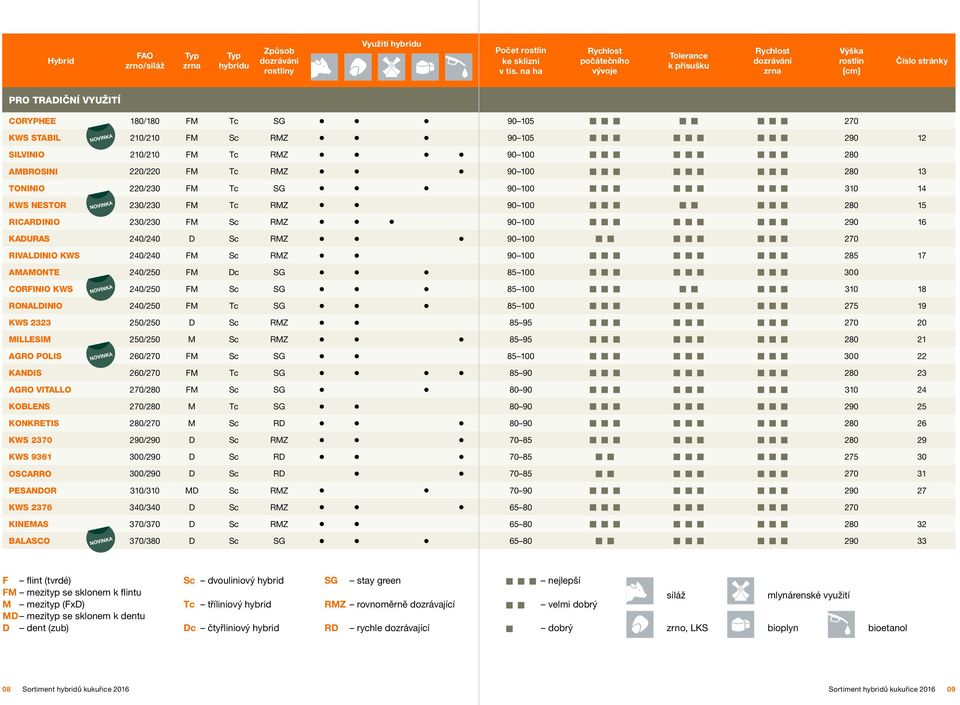Screen dimensions: 960x705
Task: Click the Novinka badge next to KWS STABIL
Action: [x=100, y=136]
